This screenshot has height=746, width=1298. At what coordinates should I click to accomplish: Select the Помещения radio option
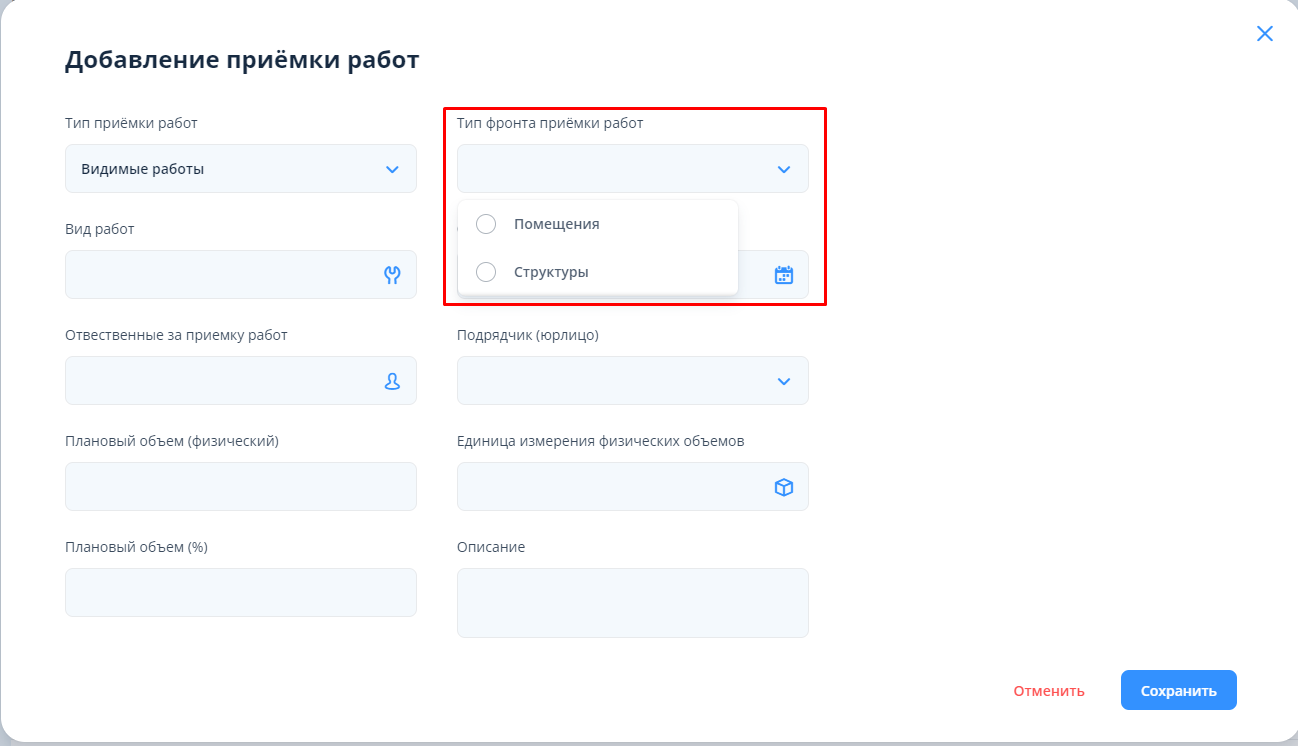point(486,224)
